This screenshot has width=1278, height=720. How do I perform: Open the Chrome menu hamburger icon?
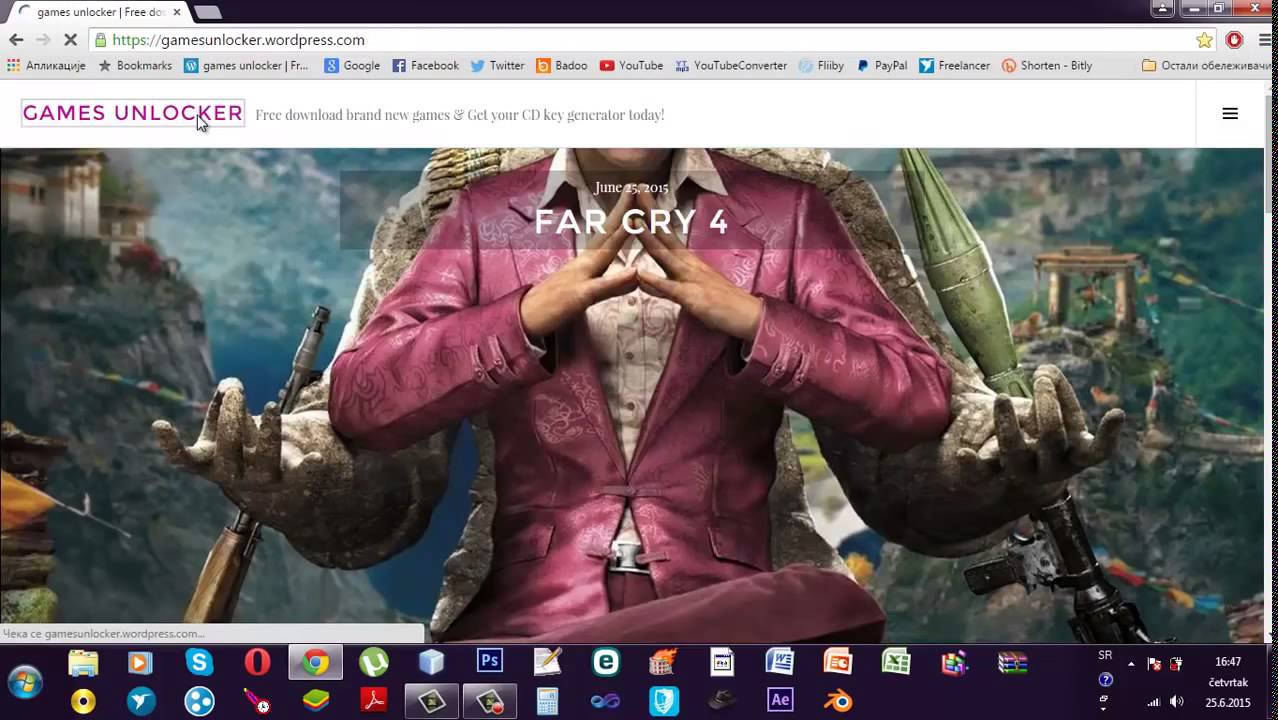tap(1263, 40)
